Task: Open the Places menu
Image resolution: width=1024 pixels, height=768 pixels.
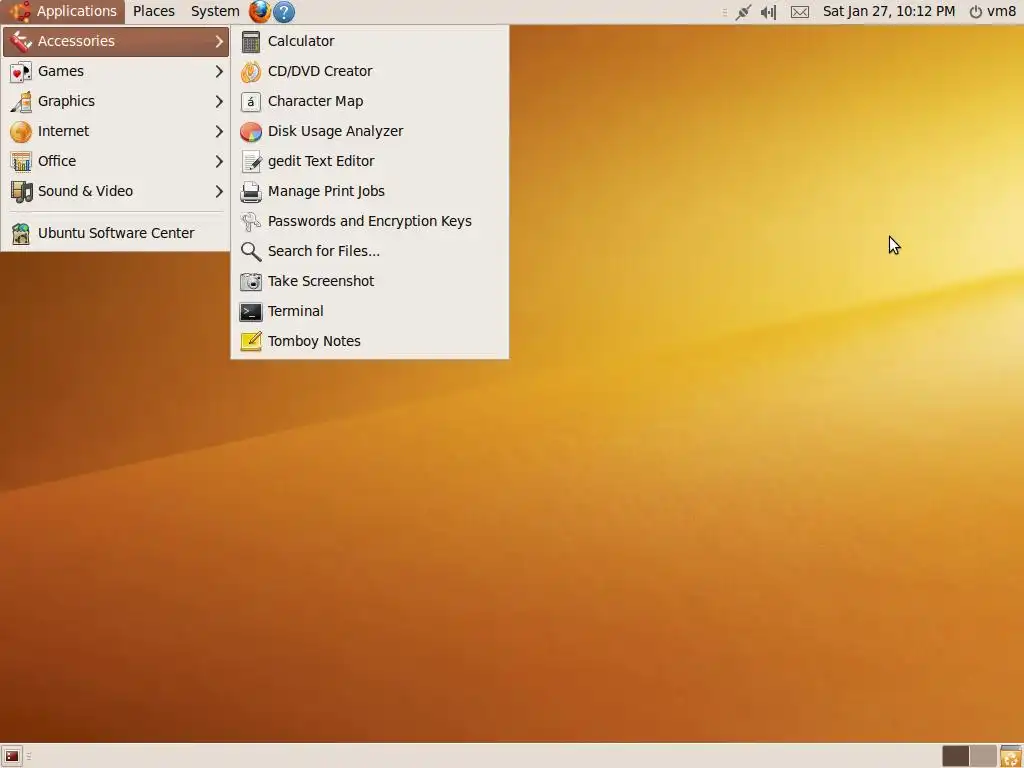Action: pyautogui.click(x=153, y=11)
